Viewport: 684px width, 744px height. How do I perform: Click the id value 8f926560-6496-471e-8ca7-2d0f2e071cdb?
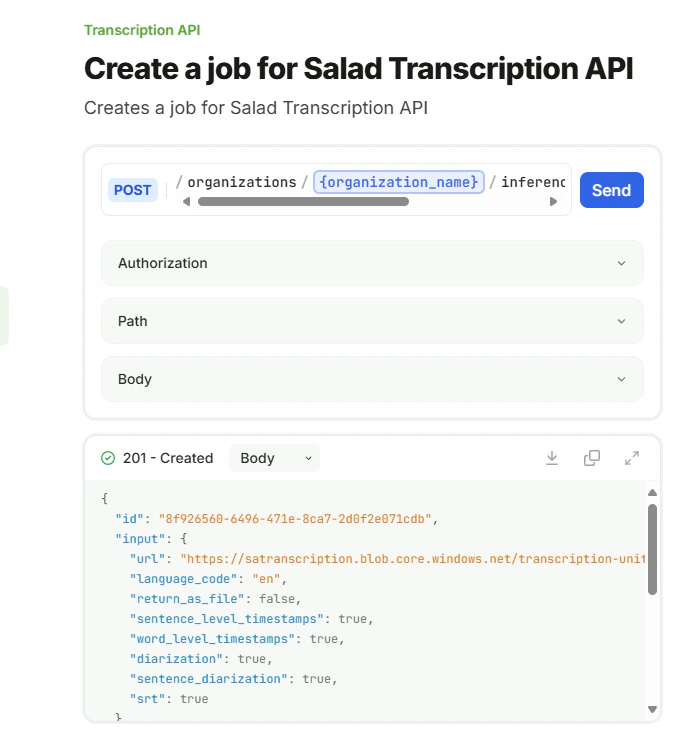click(295, 519)
